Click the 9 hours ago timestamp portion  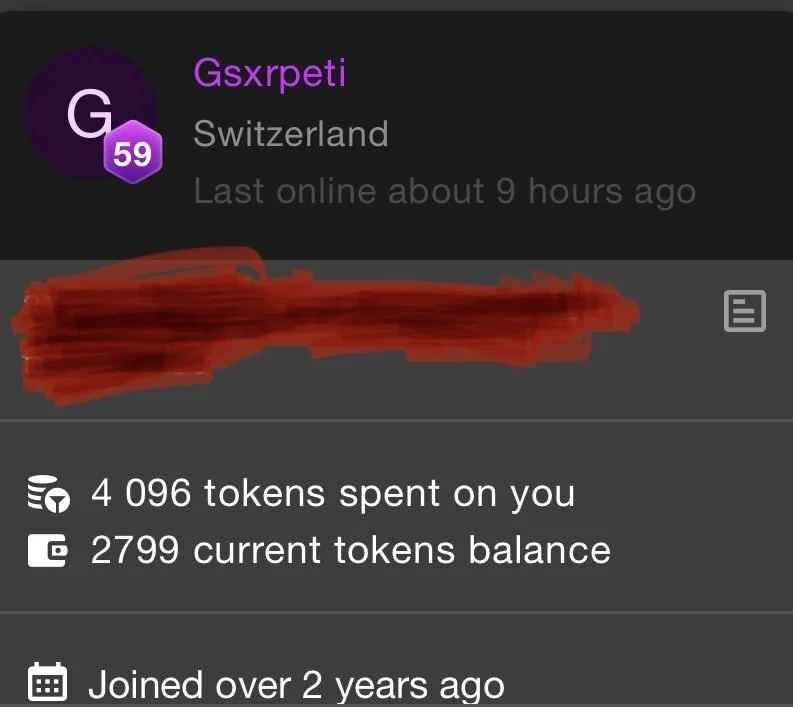click(x=596, y=190)
